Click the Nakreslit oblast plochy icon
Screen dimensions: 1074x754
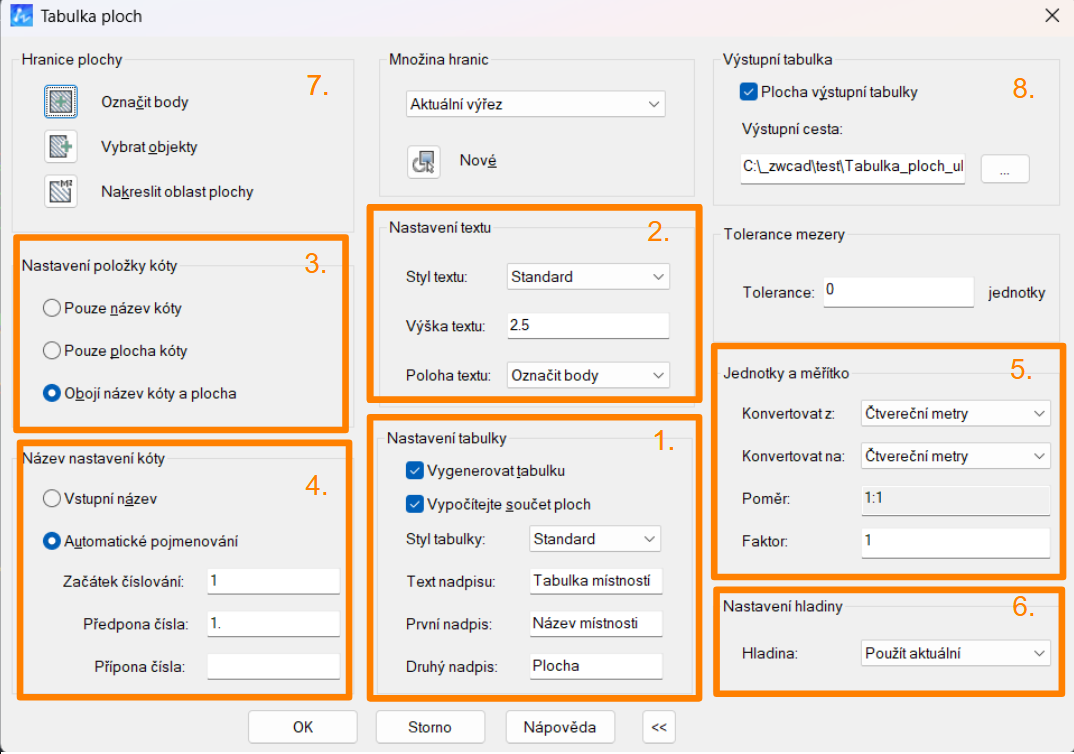pos(61,191)
